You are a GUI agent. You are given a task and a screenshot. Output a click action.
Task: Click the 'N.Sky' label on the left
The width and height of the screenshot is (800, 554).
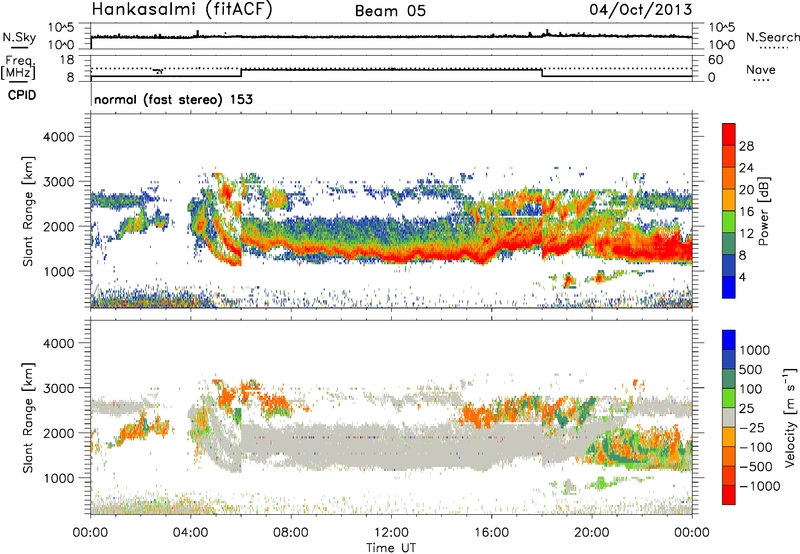point(19,37)
